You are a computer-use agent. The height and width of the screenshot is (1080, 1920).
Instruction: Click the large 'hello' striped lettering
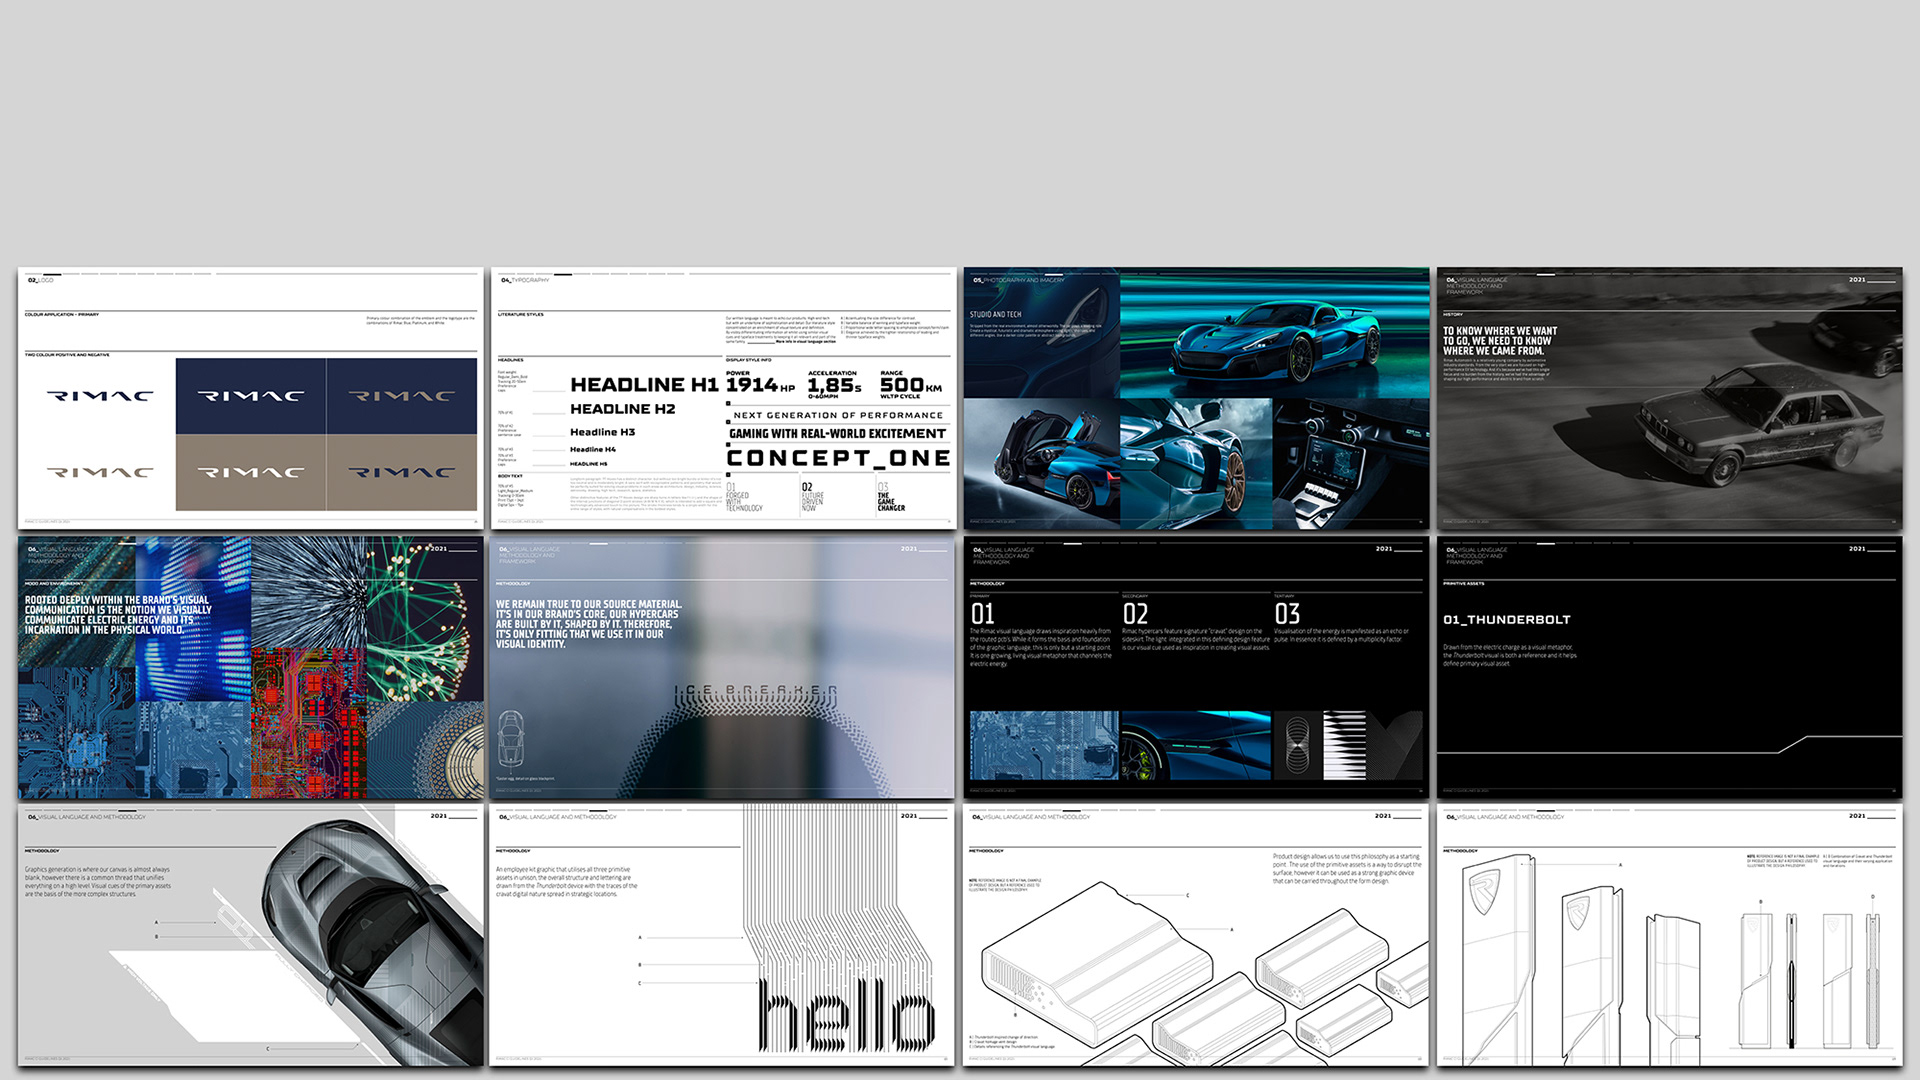click(848, 1015)
